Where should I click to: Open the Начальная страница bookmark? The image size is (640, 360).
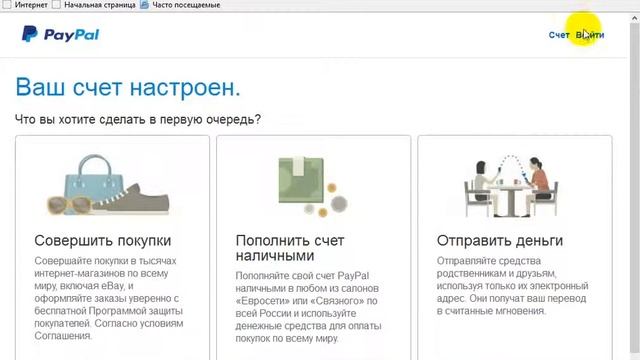[100, 5]
